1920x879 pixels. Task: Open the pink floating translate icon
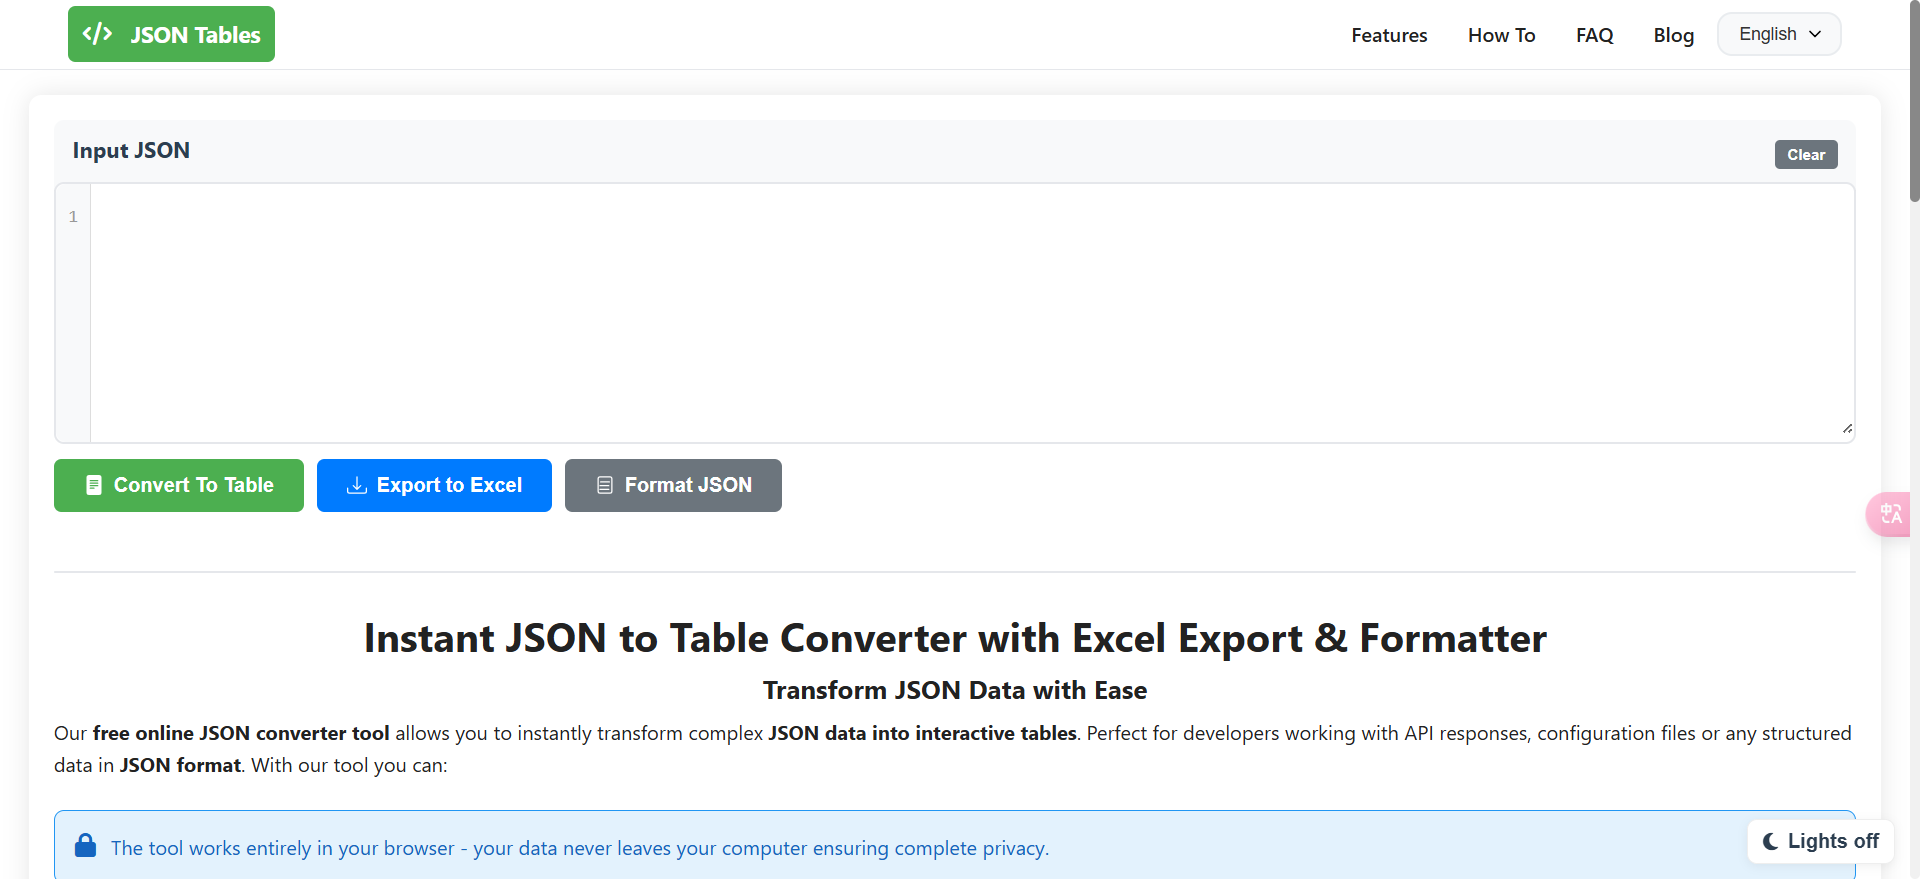1889,514
